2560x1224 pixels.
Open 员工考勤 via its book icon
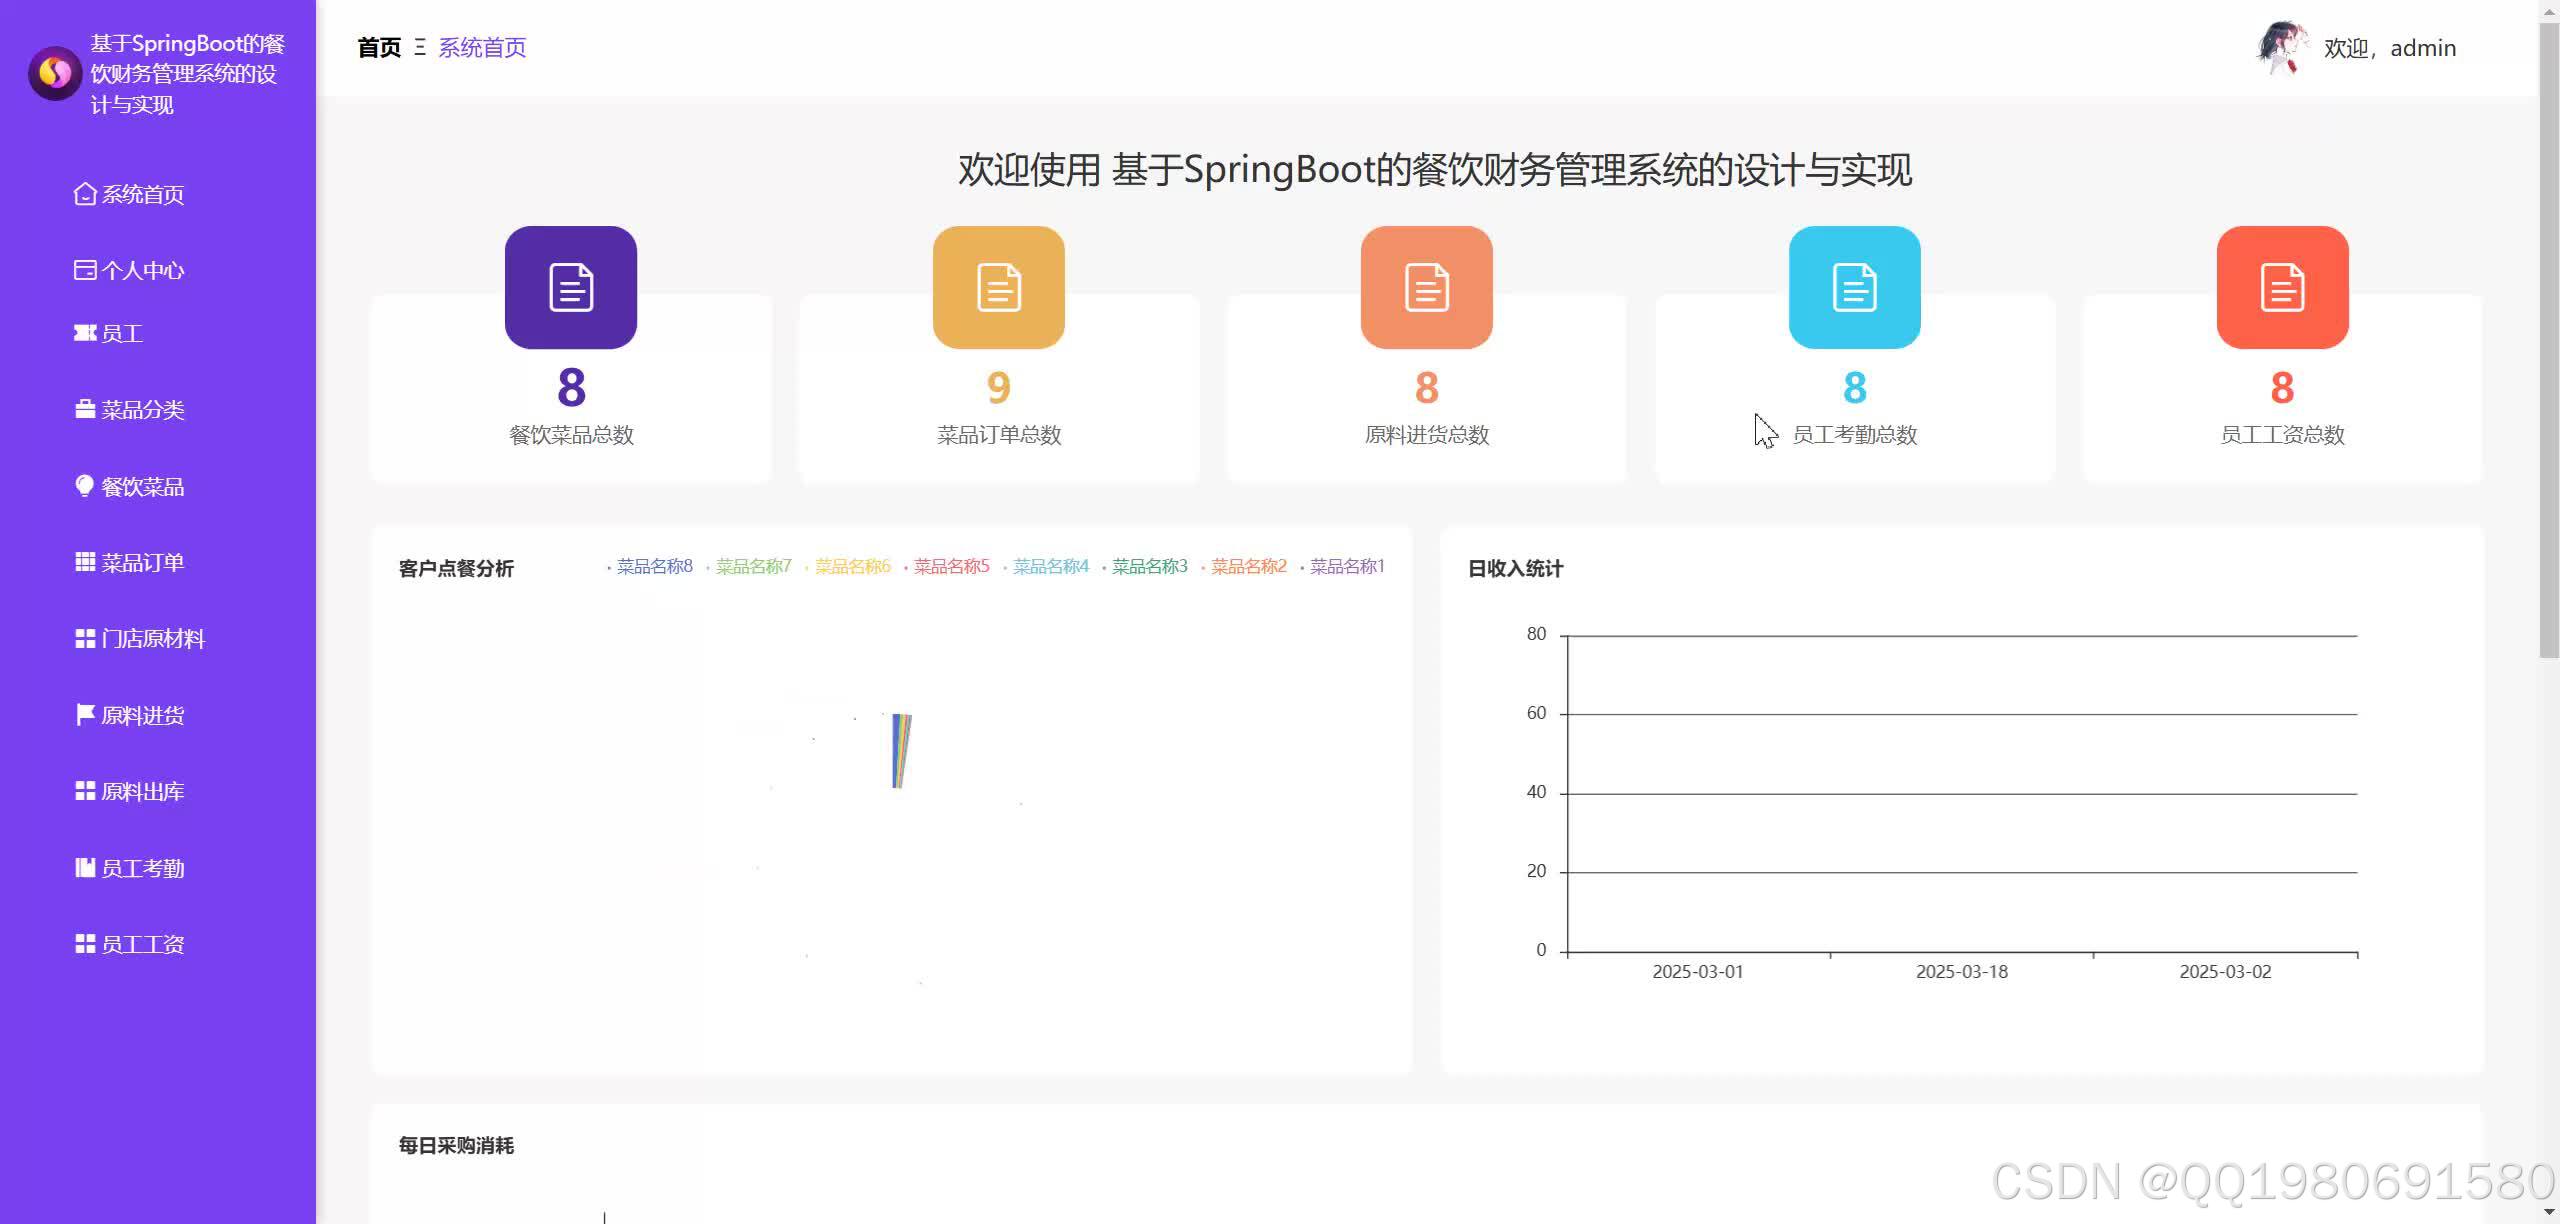click(84, 867)
